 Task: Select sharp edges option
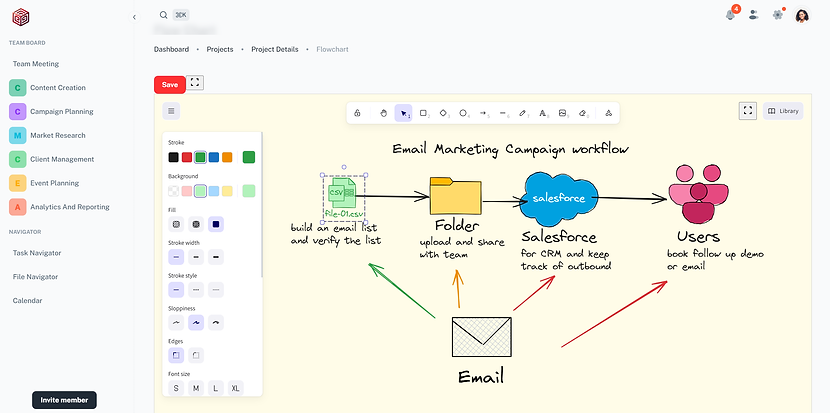click(176, 355)
